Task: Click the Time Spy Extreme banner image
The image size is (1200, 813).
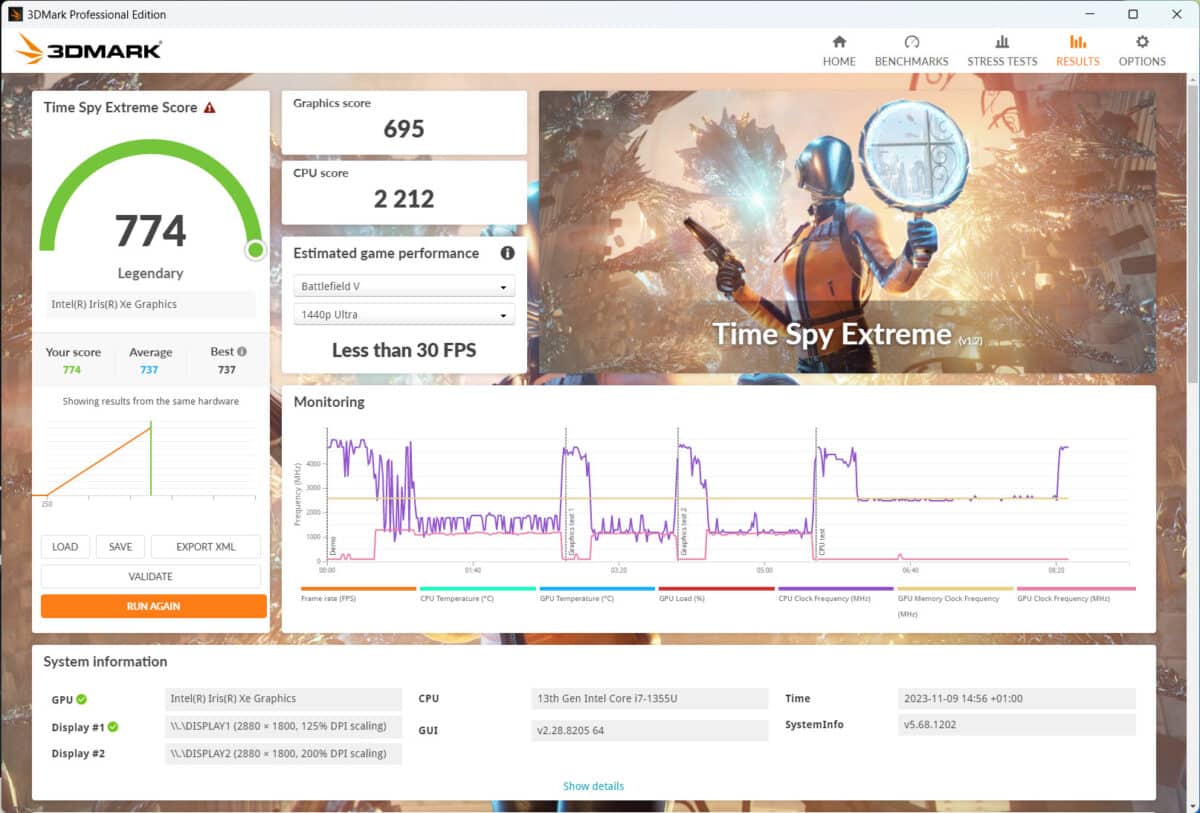Action: [847, 232]
